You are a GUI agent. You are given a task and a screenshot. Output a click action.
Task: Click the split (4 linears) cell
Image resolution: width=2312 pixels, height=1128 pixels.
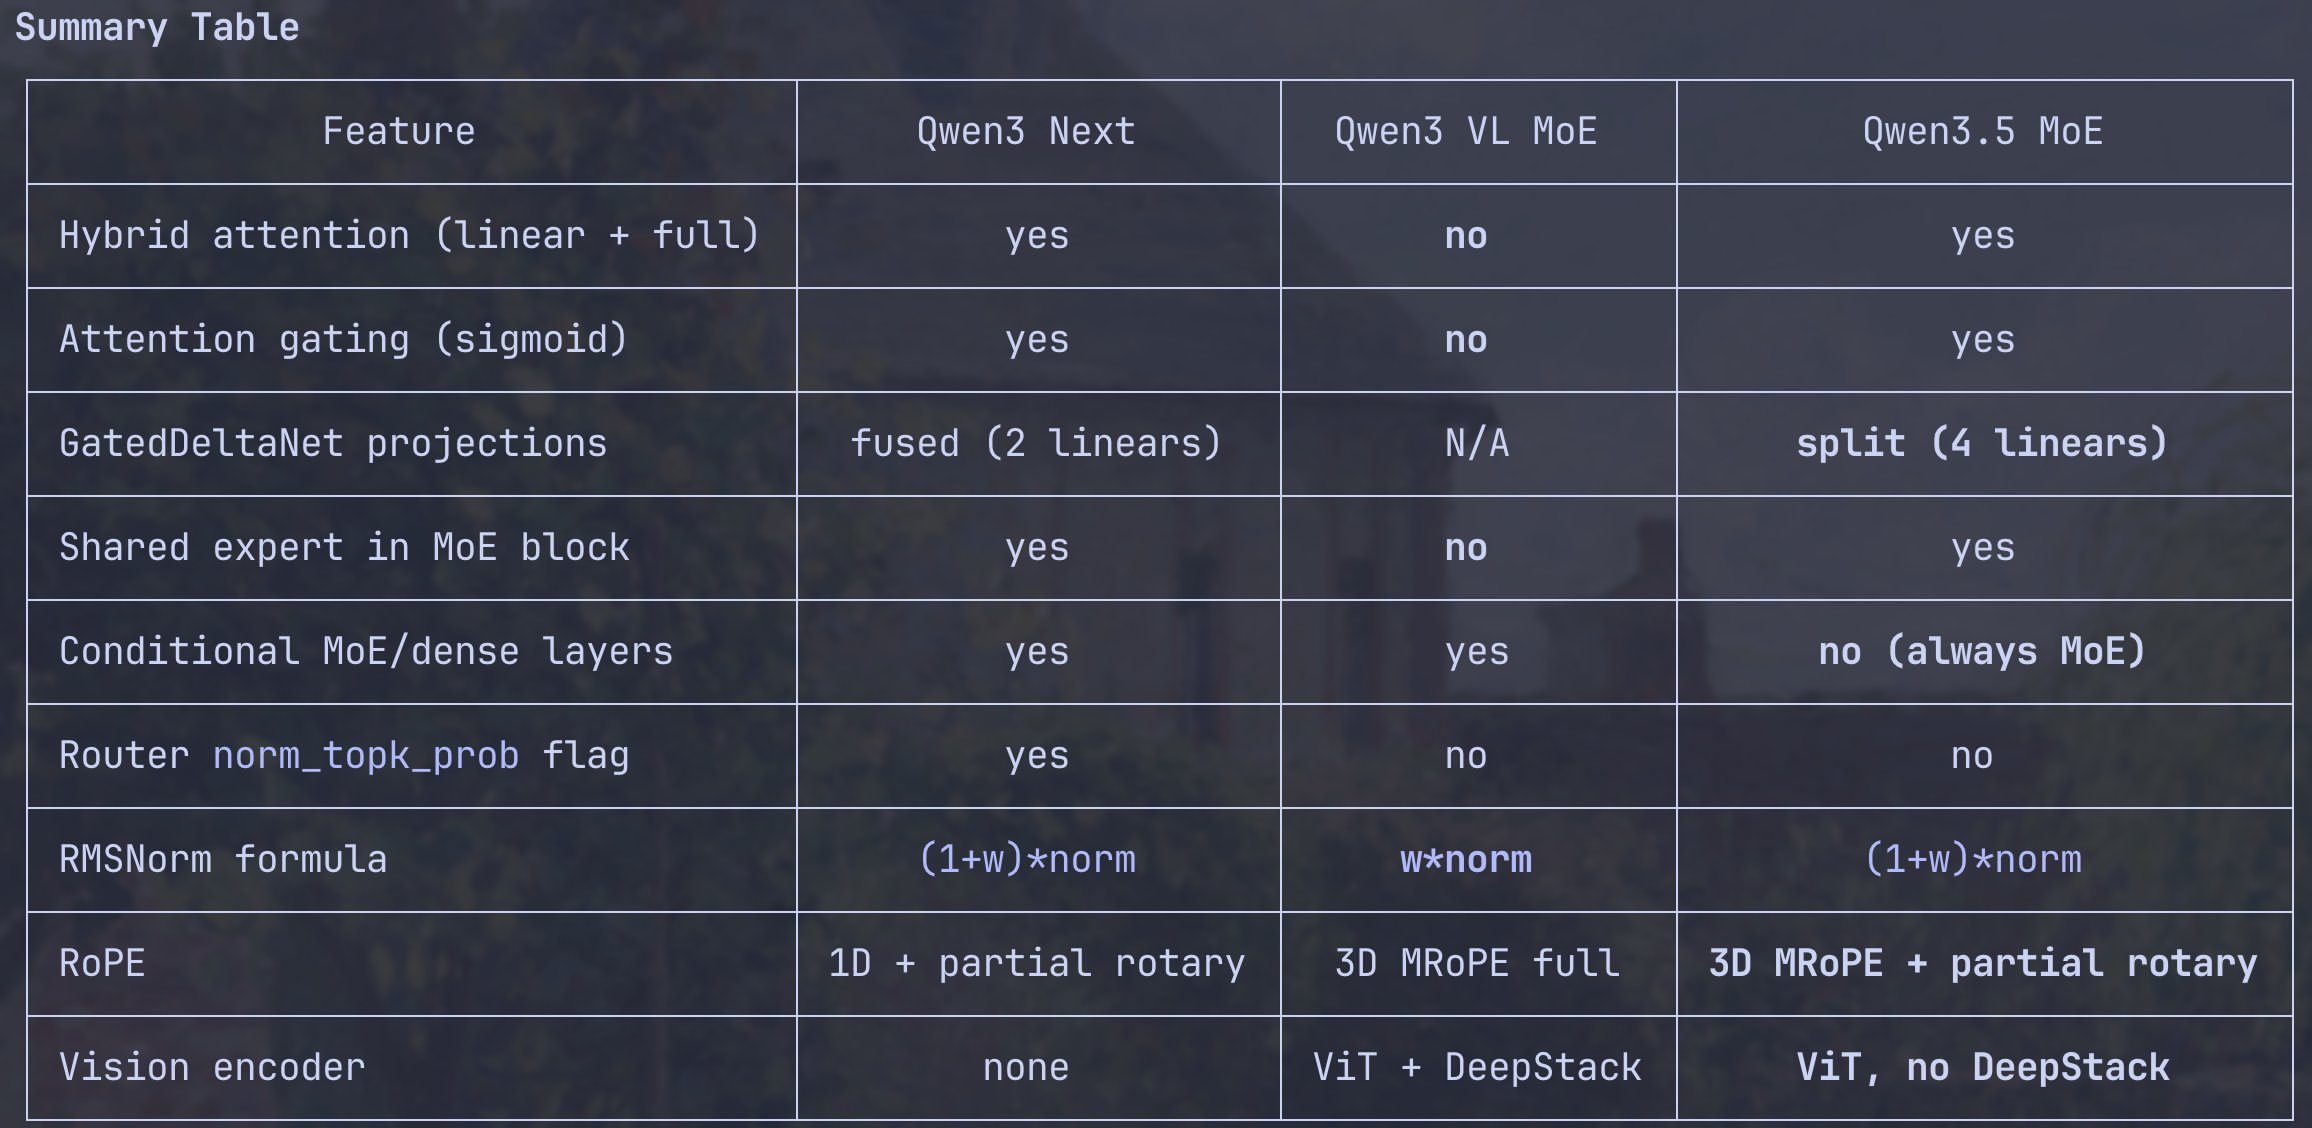pos(1982,443)
